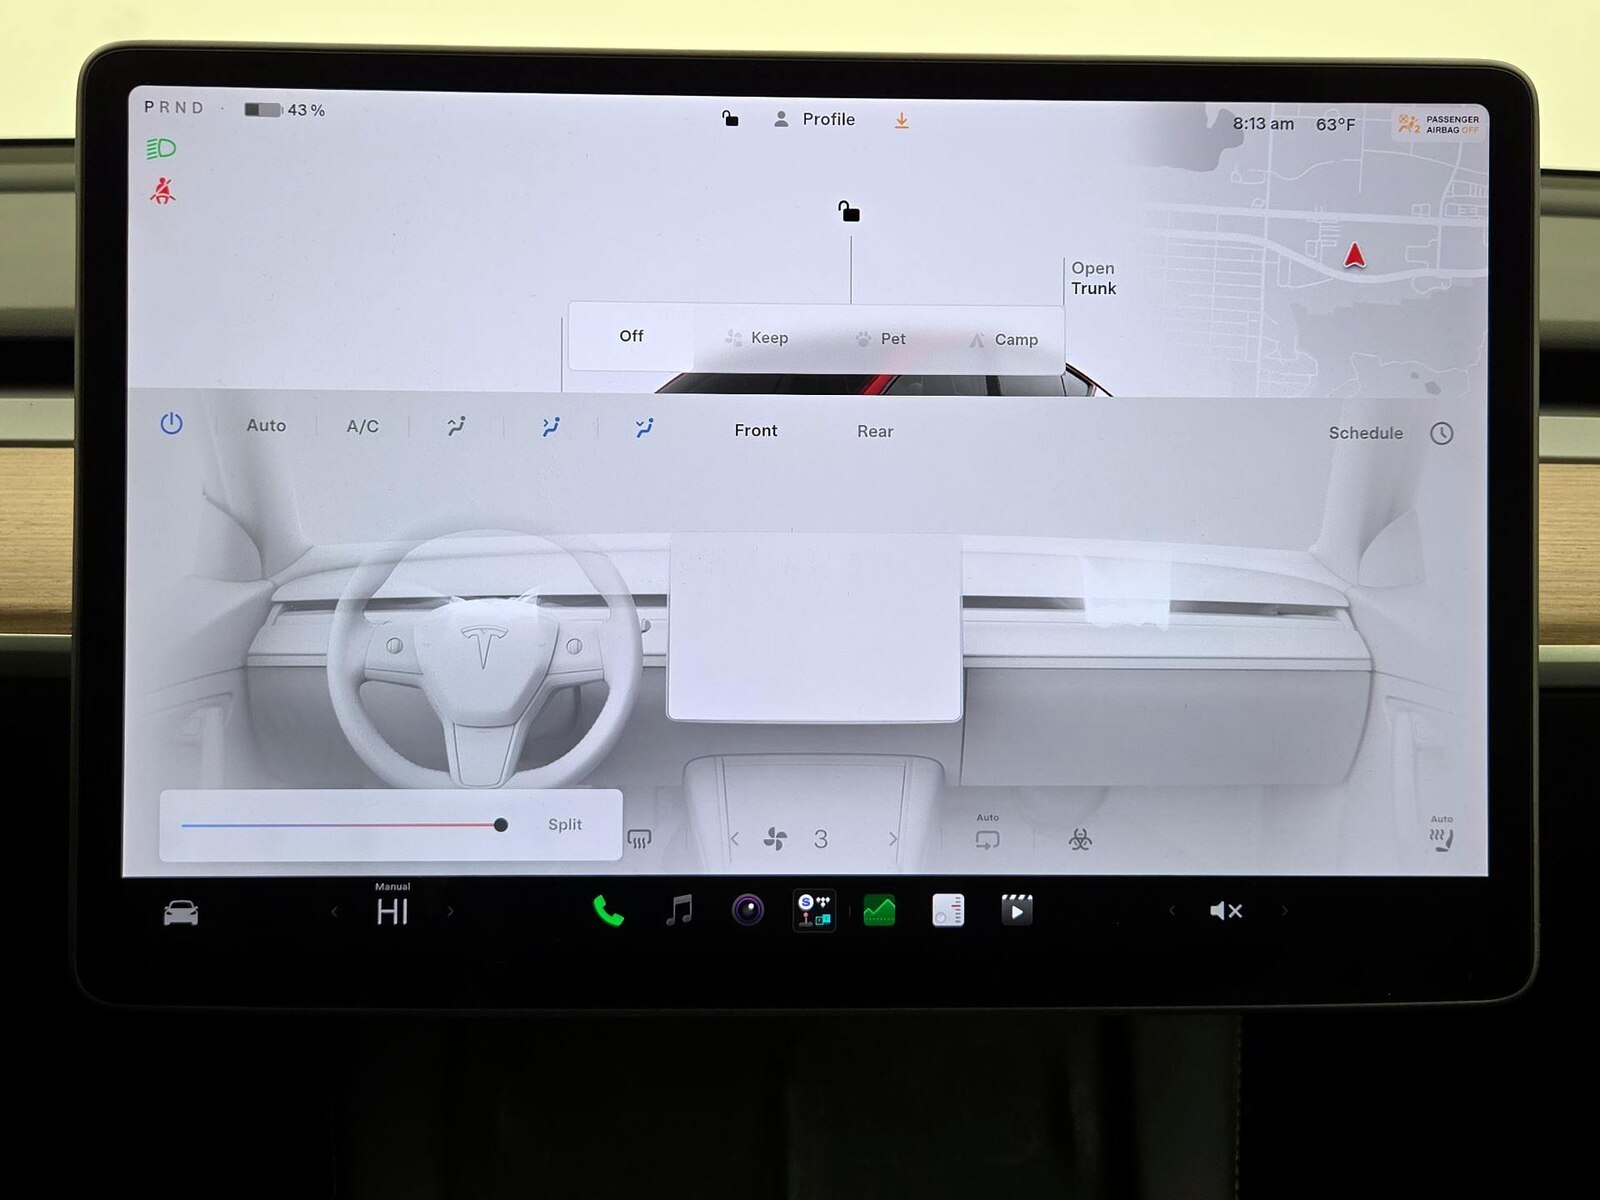Switch to the Front climate tab
The height and width of the screenshot is (1200, 1600).
point(755,430)
